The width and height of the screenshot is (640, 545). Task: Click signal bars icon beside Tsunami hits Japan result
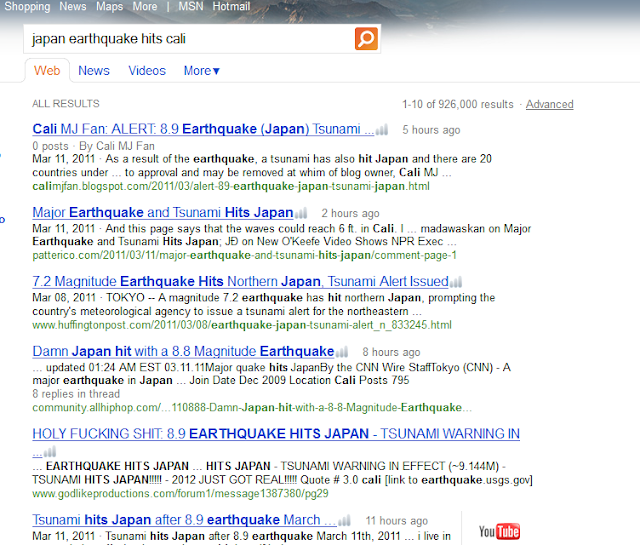(x=344, y=521)
